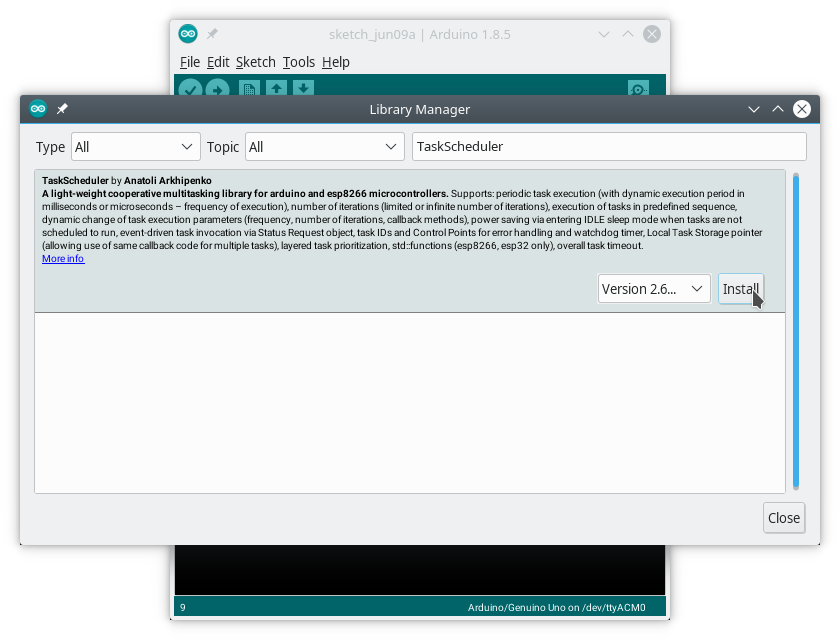Open the Serial Monitor magnifier icon
The width and height of the screenshot is (840, 640).
638,90
